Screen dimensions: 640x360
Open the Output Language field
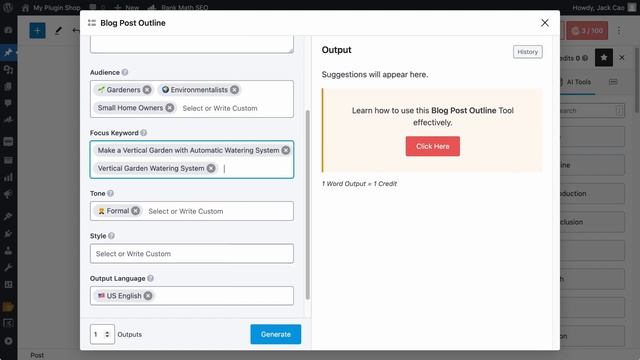pyautogui.click(x=191, y=296)
